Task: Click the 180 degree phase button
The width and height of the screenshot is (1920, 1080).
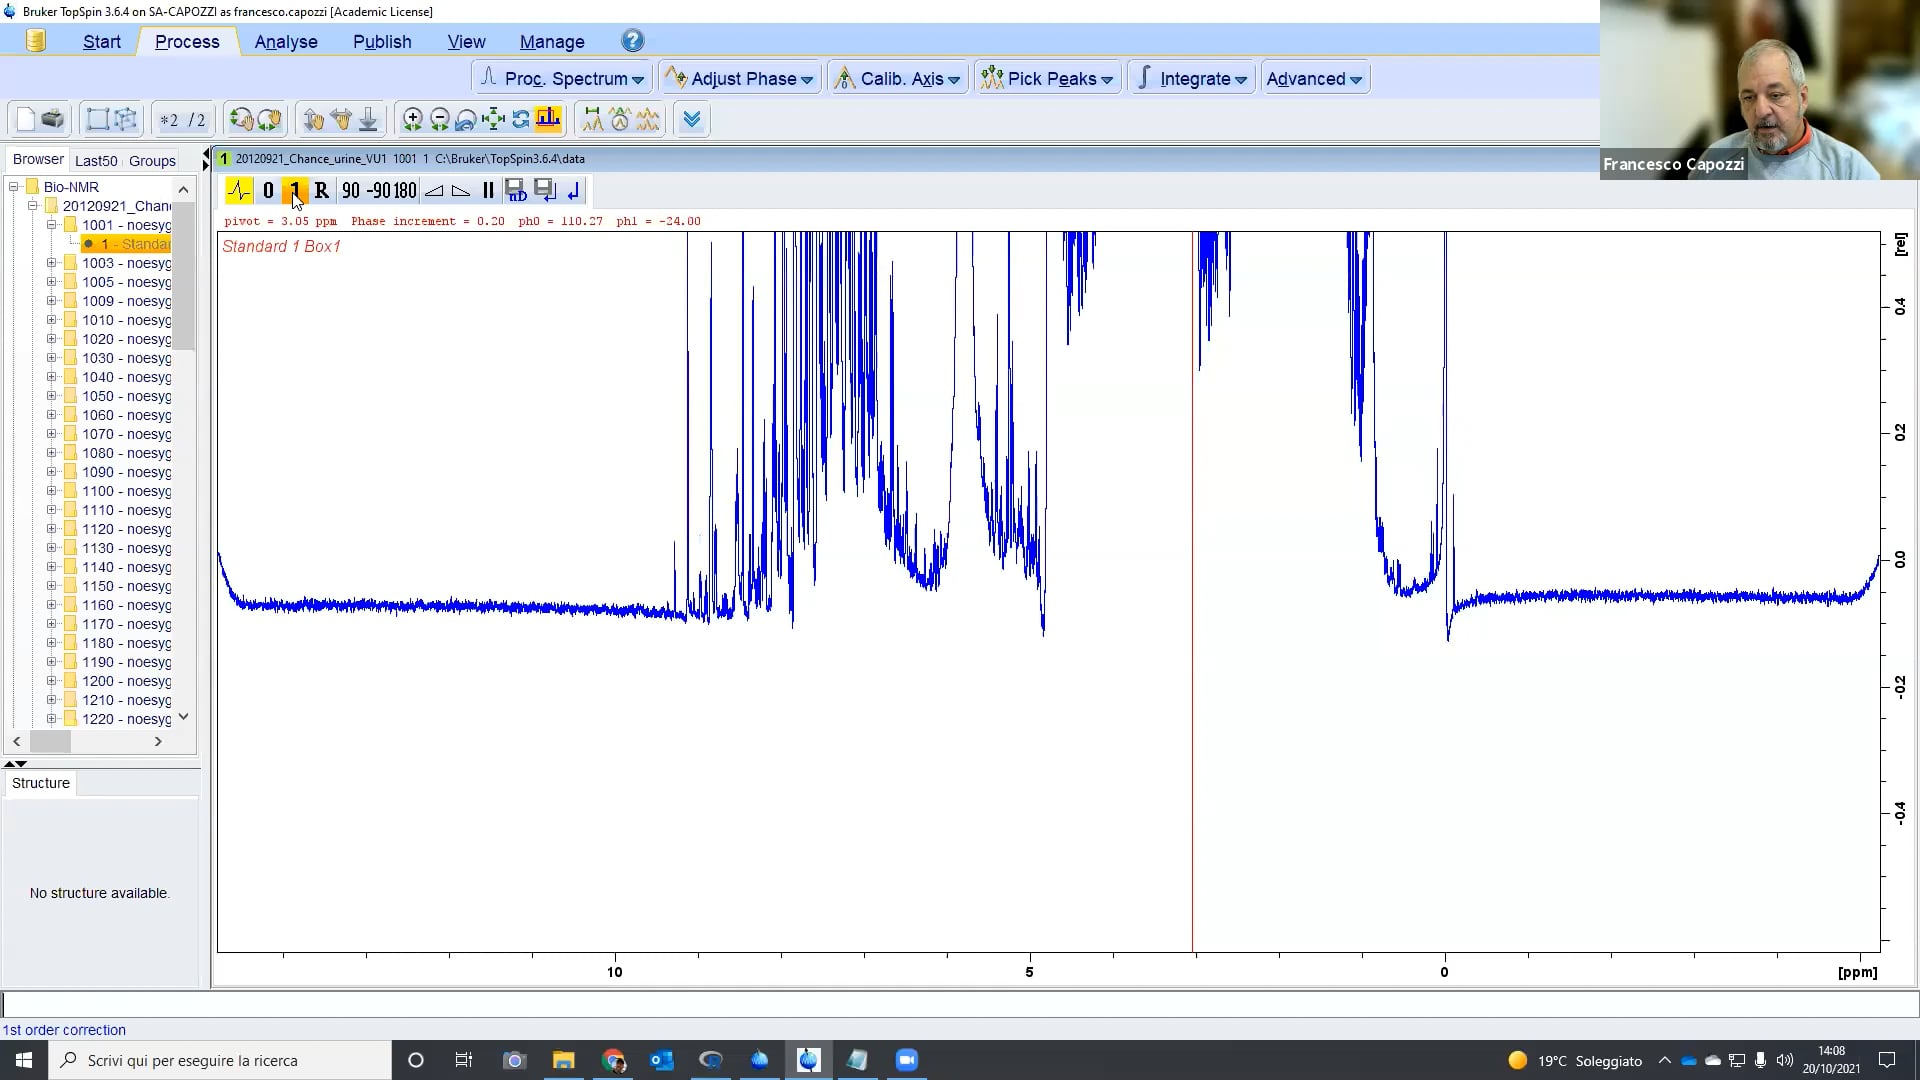Action: (405, 190)
